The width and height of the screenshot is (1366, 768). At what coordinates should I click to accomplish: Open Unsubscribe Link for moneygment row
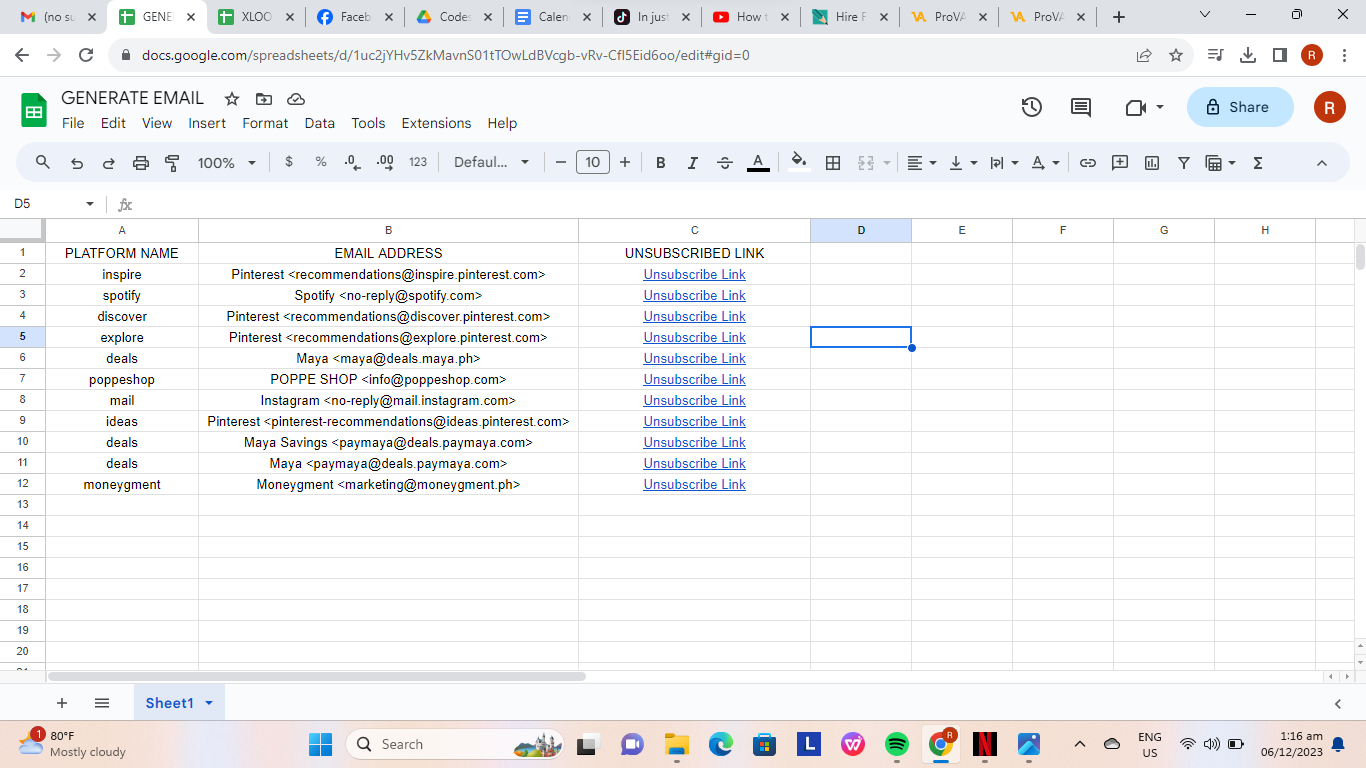[695, 484]
